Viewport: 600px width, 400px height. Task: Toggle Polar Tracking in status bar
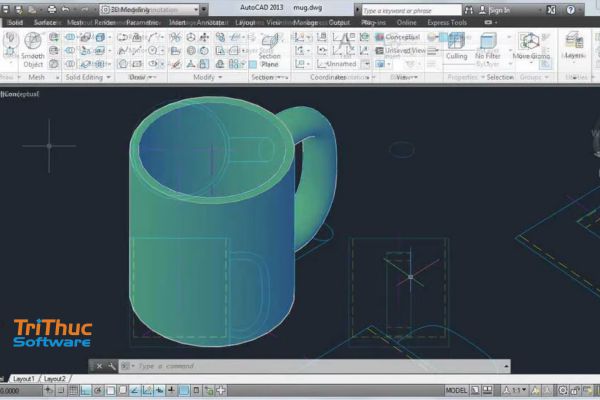coord(98,390)
